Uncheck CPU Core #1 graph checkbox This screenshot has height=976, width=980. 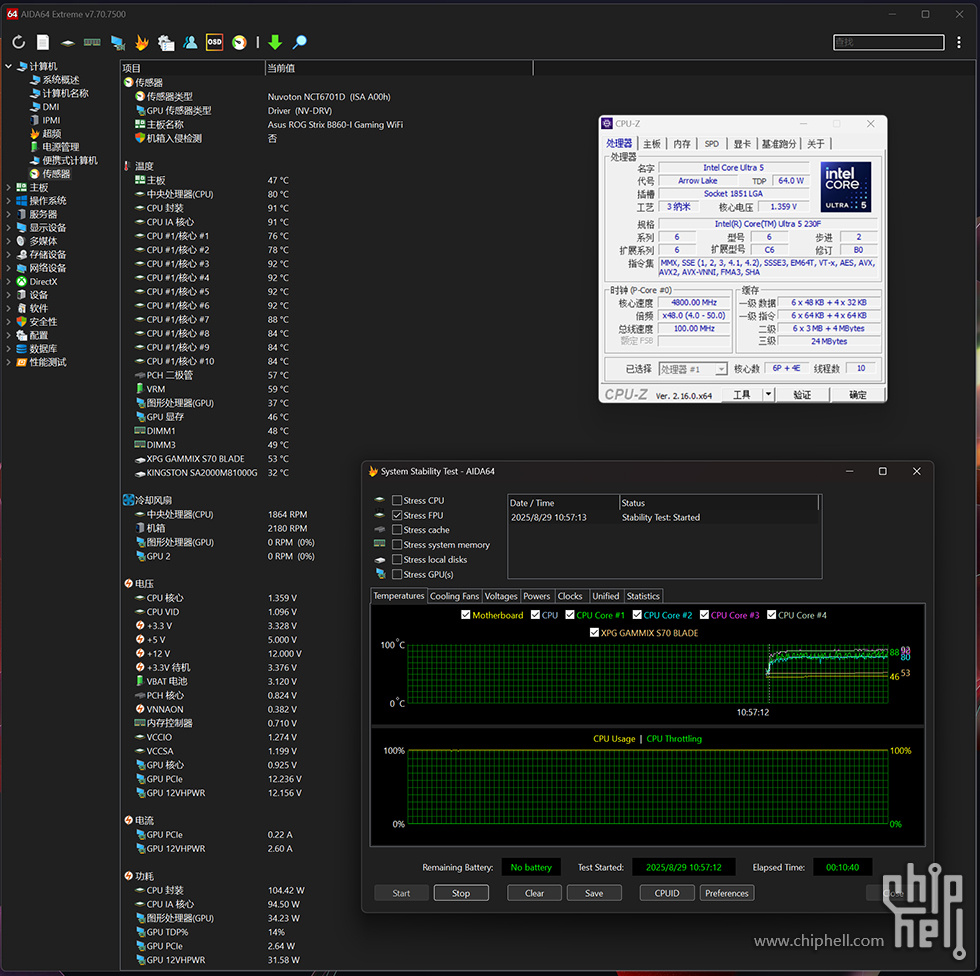[570, 615]
